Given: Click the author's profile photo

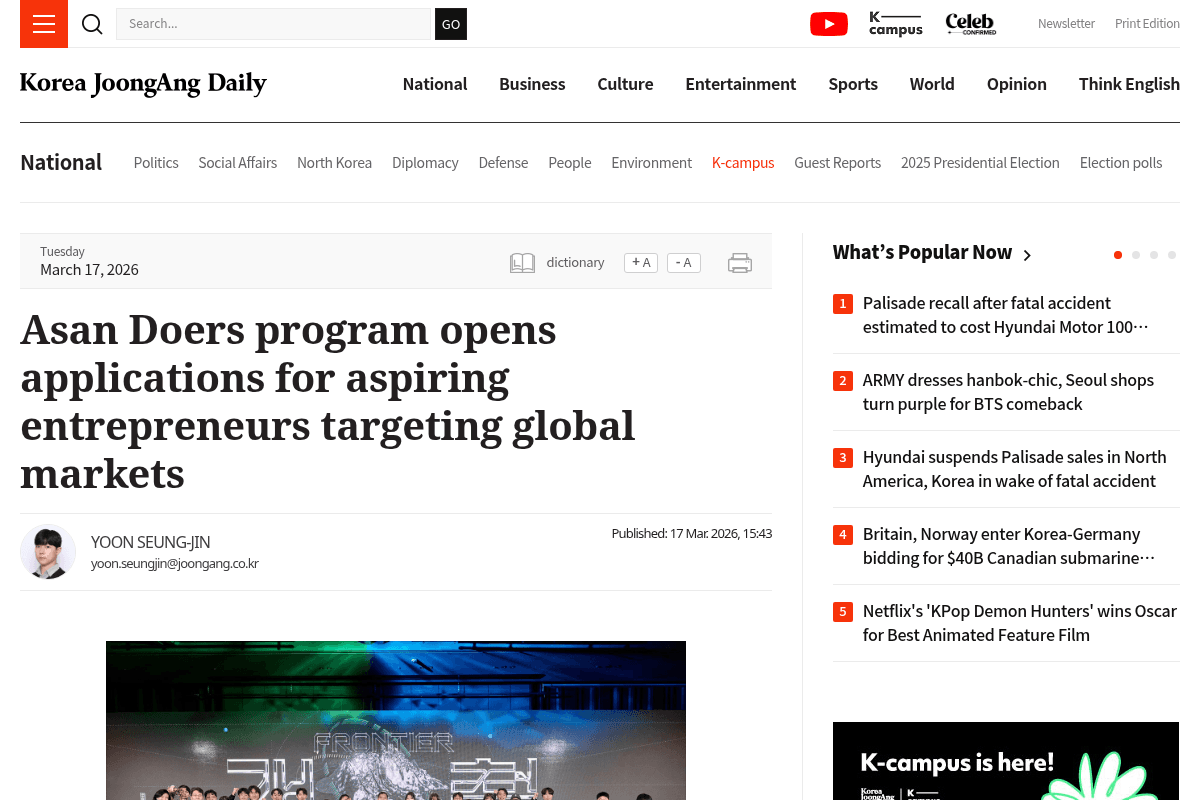Looking at the screenshot, I should (x=48, y=551).
